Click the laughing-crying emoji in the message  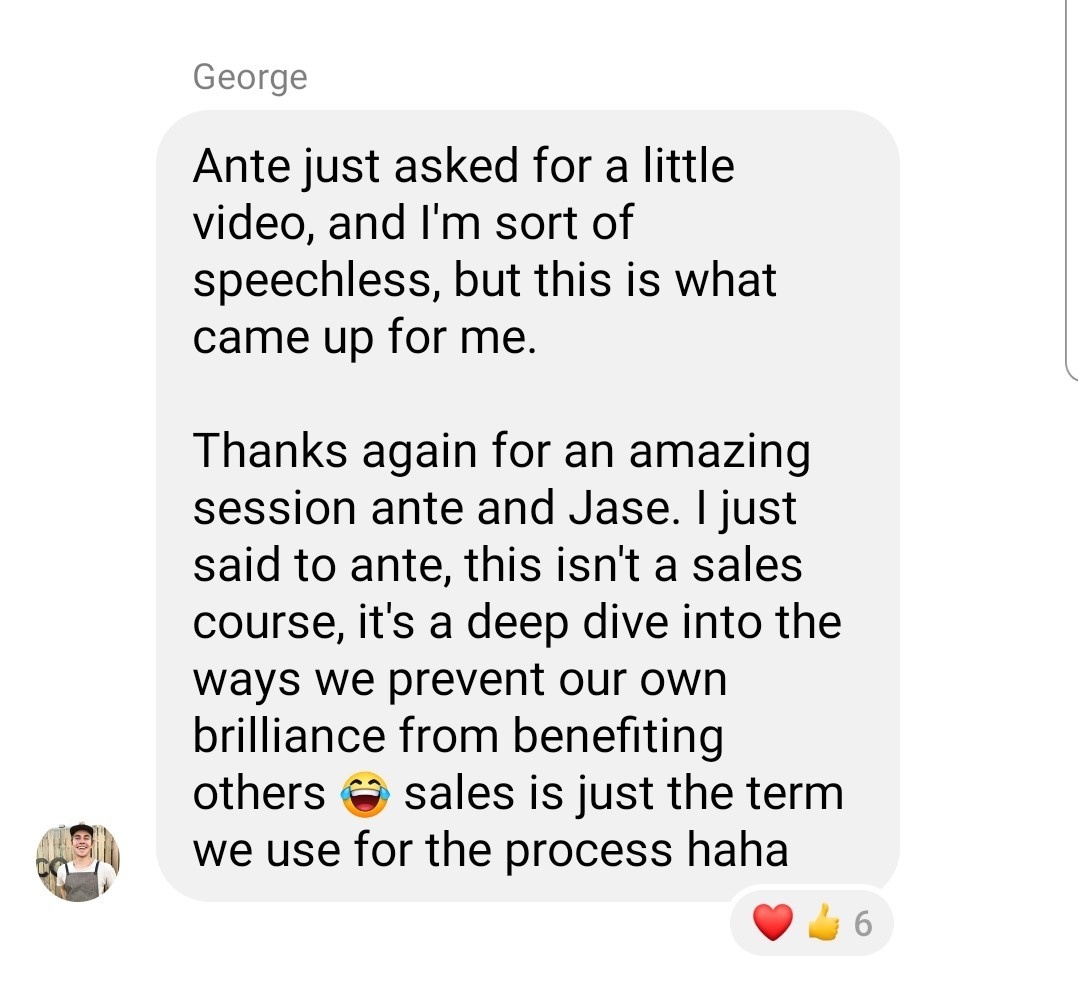click(x=364, y=794)
